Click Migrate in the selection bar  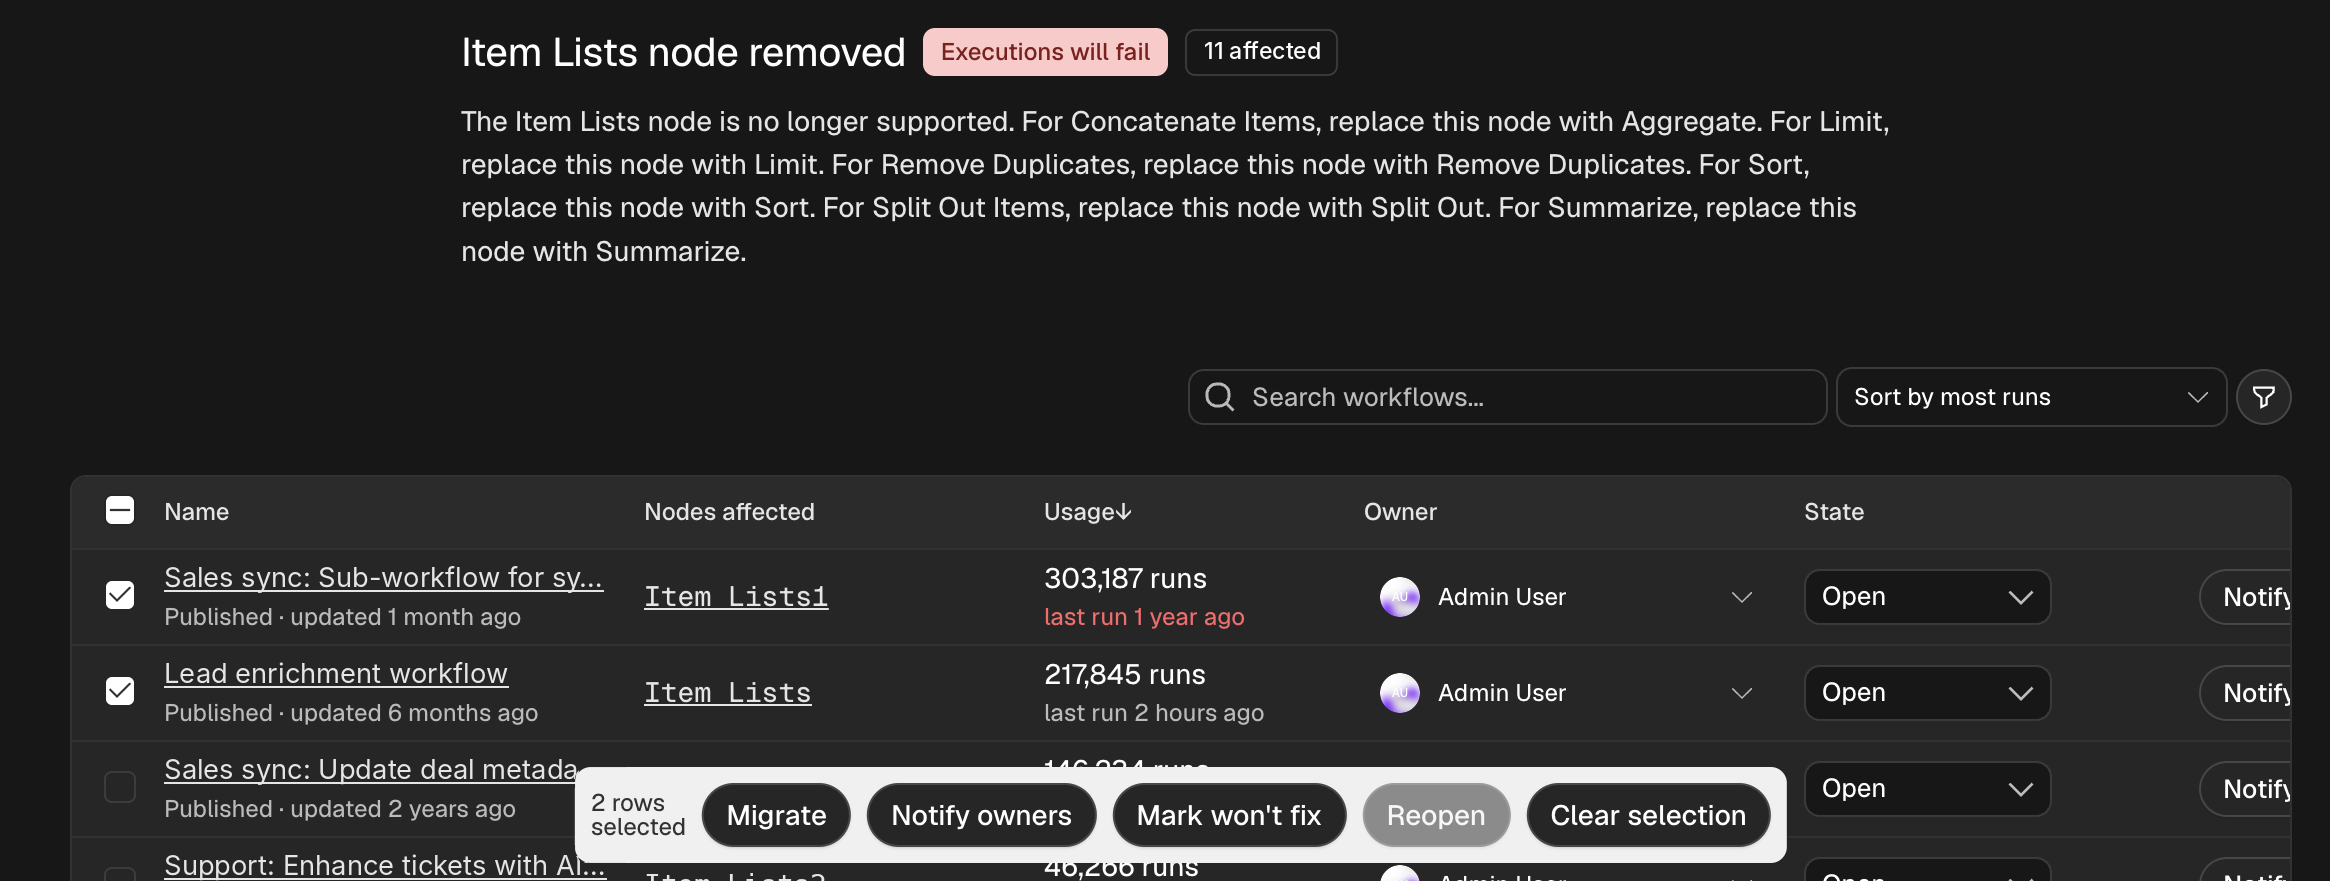tap(776, 815)
